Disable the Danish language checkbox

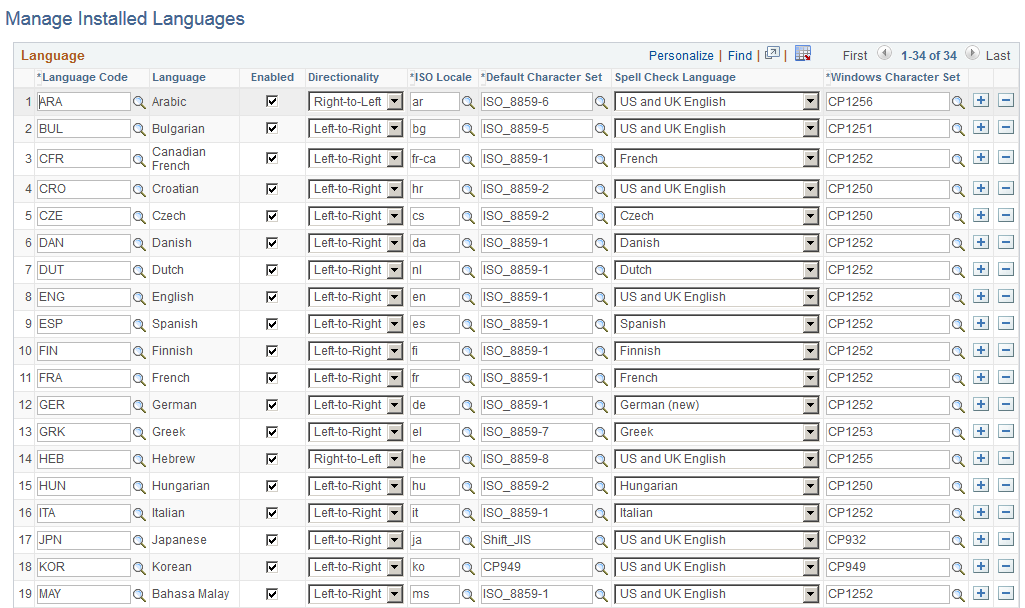pos(272,243)
